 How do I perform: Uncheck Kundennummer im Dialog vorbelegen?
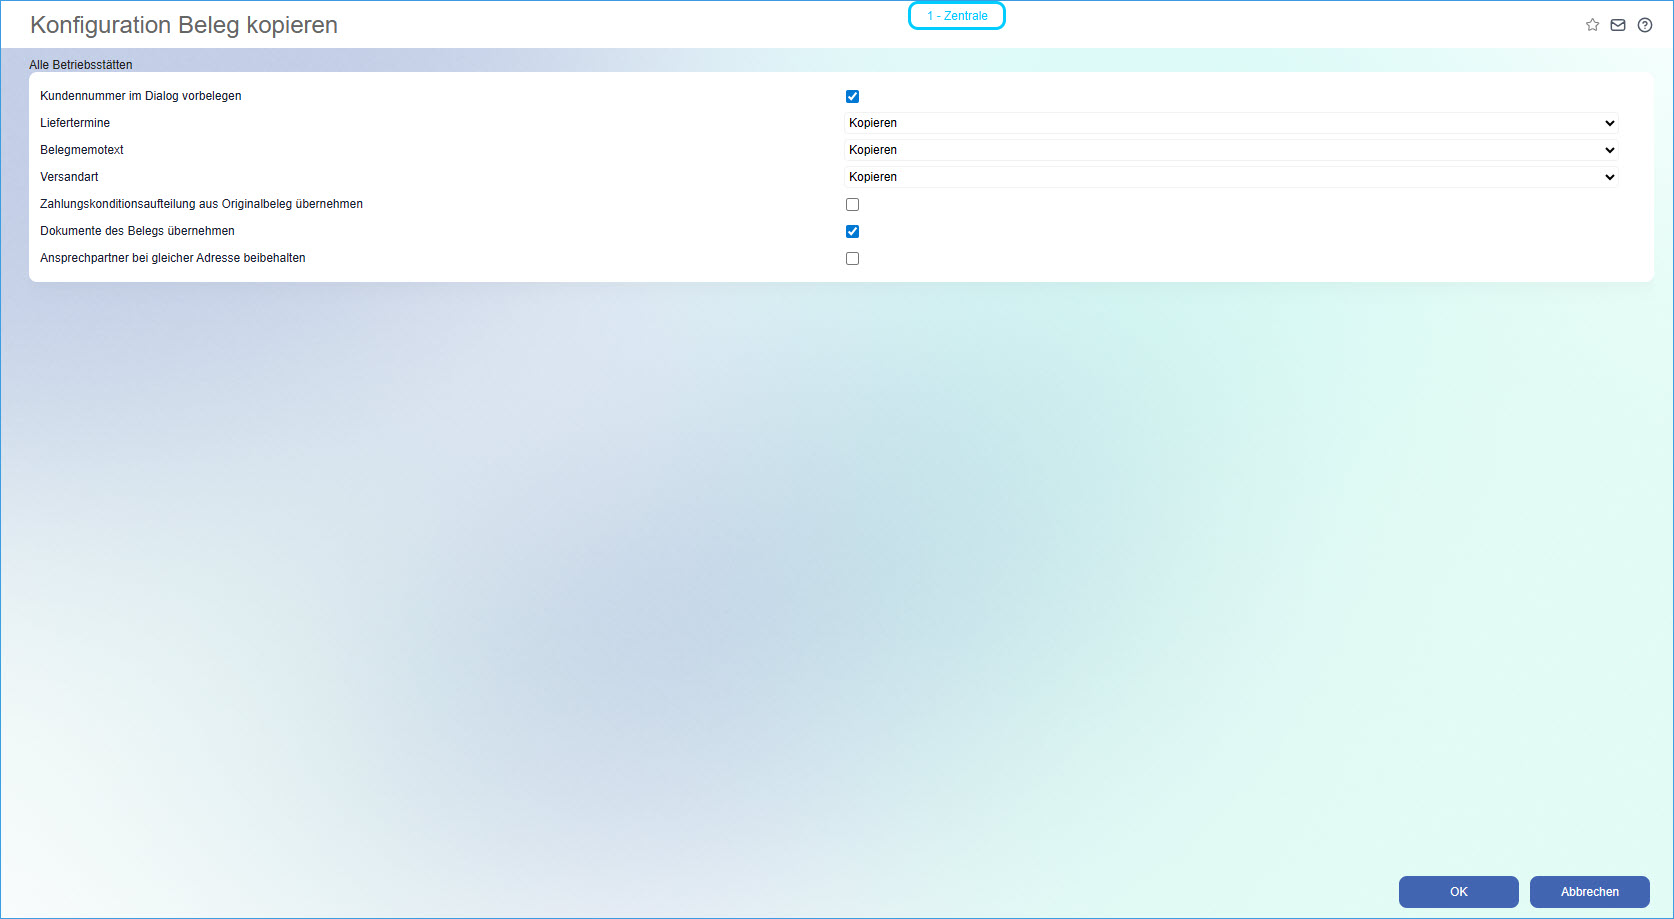point(852,97)
